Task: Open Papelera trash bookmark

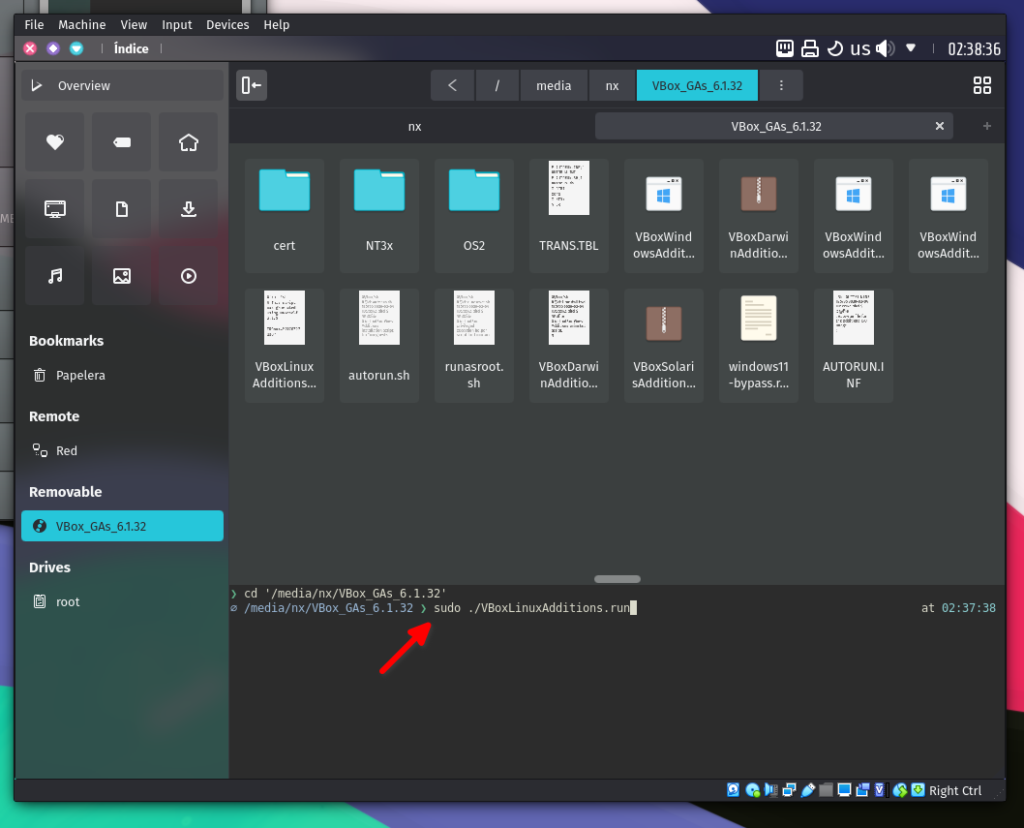Action: click(x=122, y=375)
